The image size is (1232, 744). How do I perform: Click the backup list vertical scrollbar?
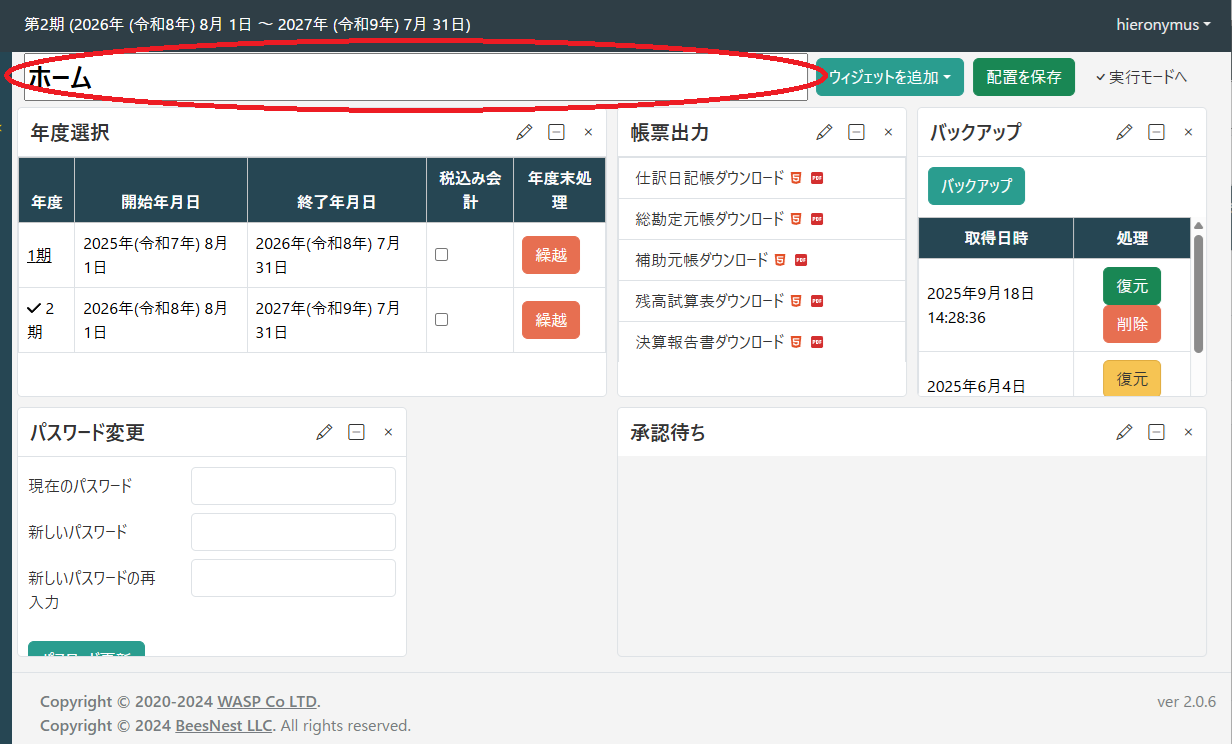pyautogui.click(x=1198, y=292)
